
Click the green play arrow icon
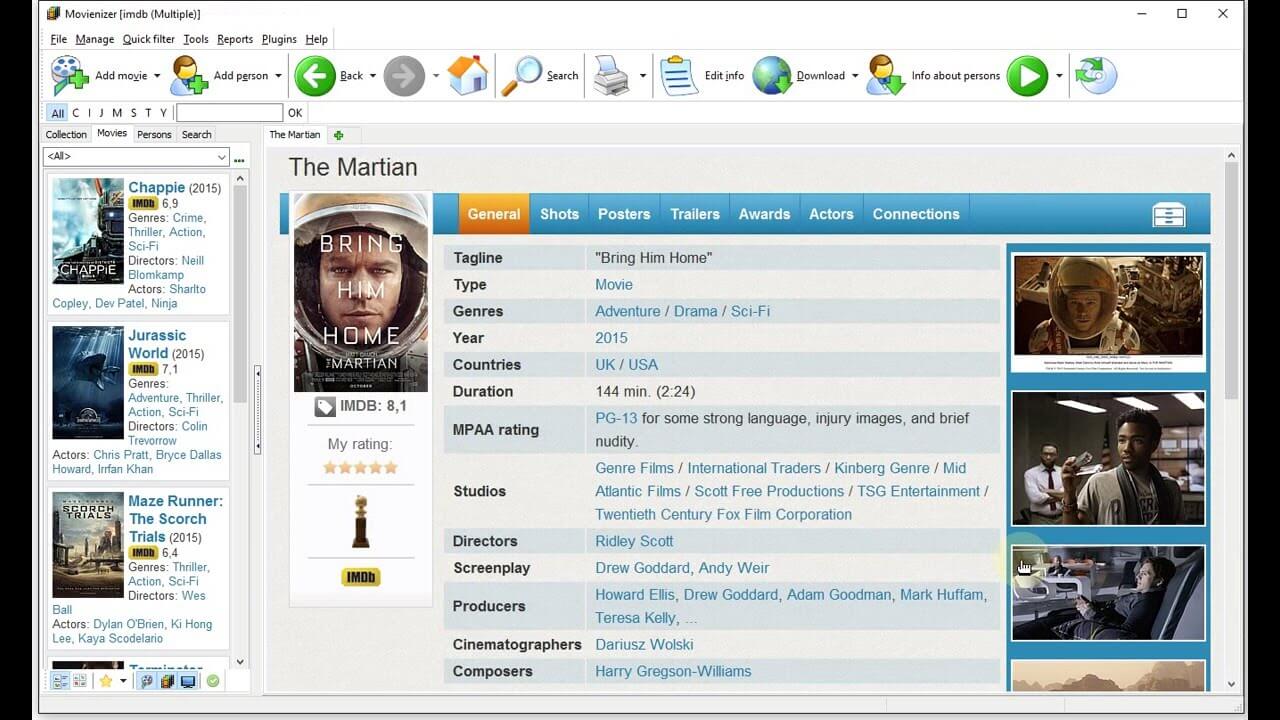[1027, 76]
